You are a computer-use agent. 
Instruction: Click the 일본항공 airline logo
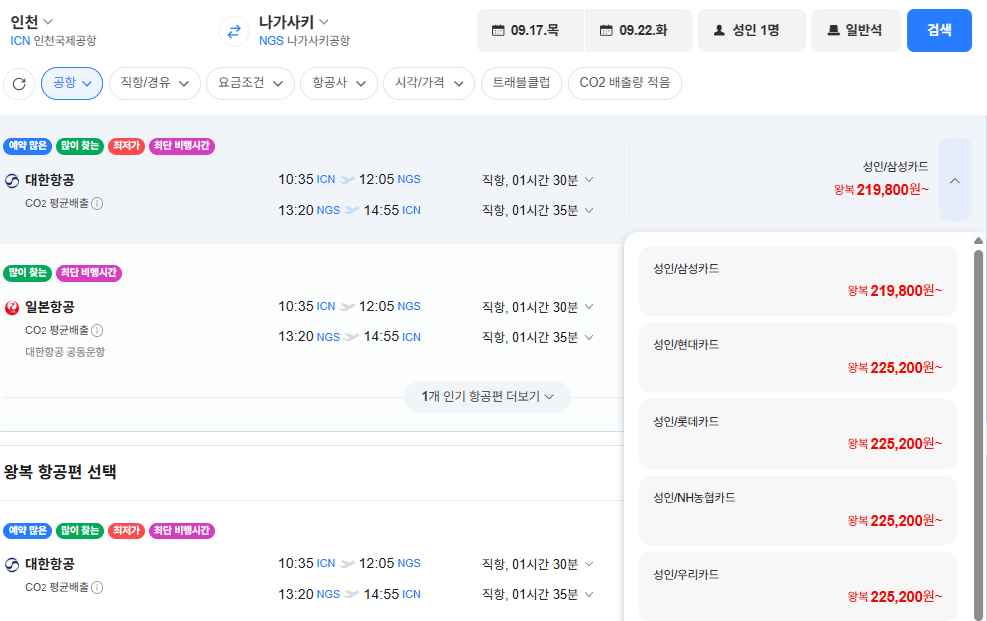(11, 308)
